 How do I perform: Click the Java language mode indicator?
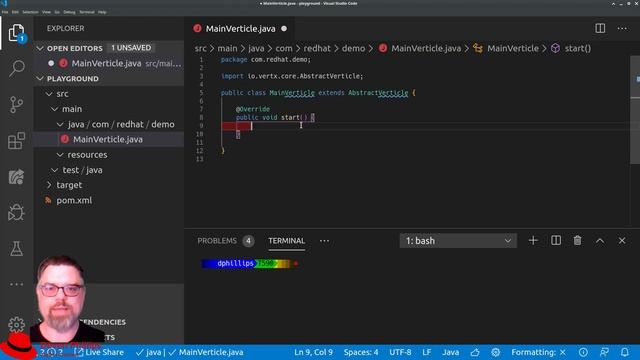(451, 352)
